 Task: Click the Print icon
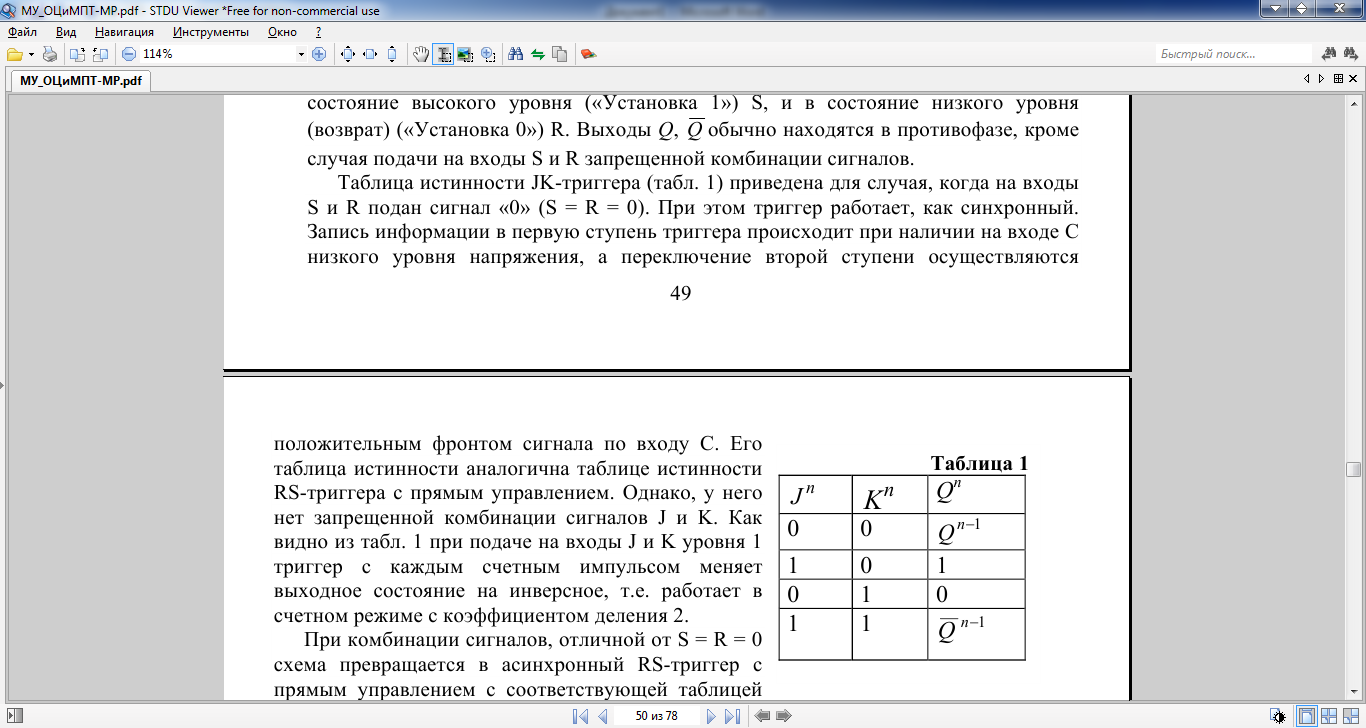[x=49, y=54]
